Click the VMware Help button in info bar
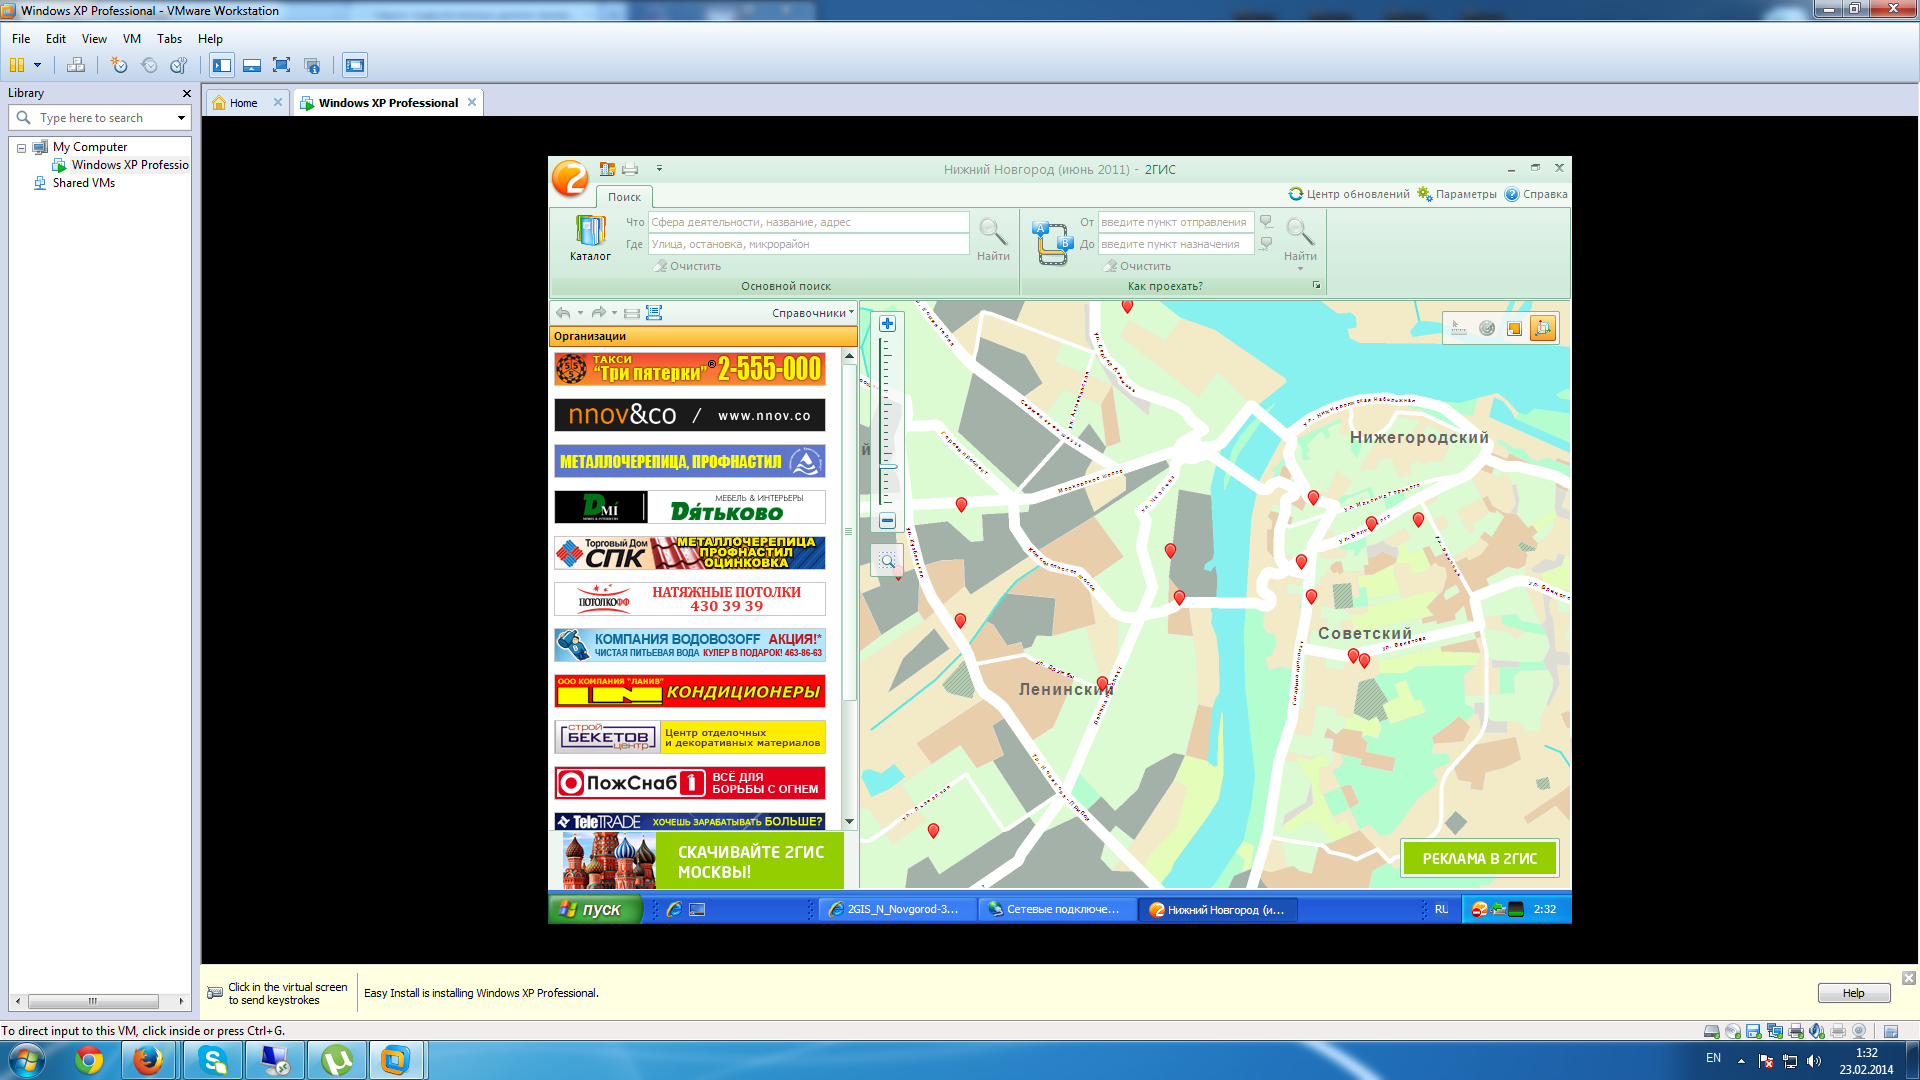Viewport: 1920px width, 1080px height. tap(1853, 993)
